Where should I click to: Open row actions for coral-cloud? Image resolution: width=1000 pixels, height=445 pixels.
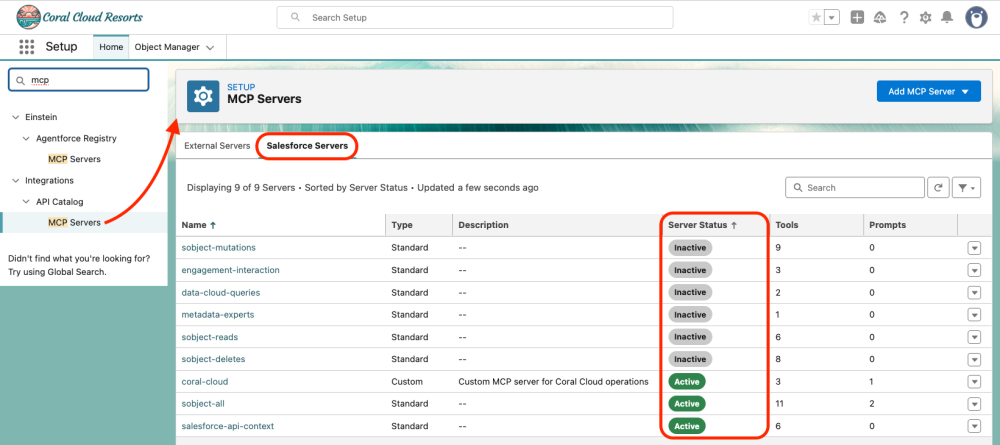click(x=974, y=382)
